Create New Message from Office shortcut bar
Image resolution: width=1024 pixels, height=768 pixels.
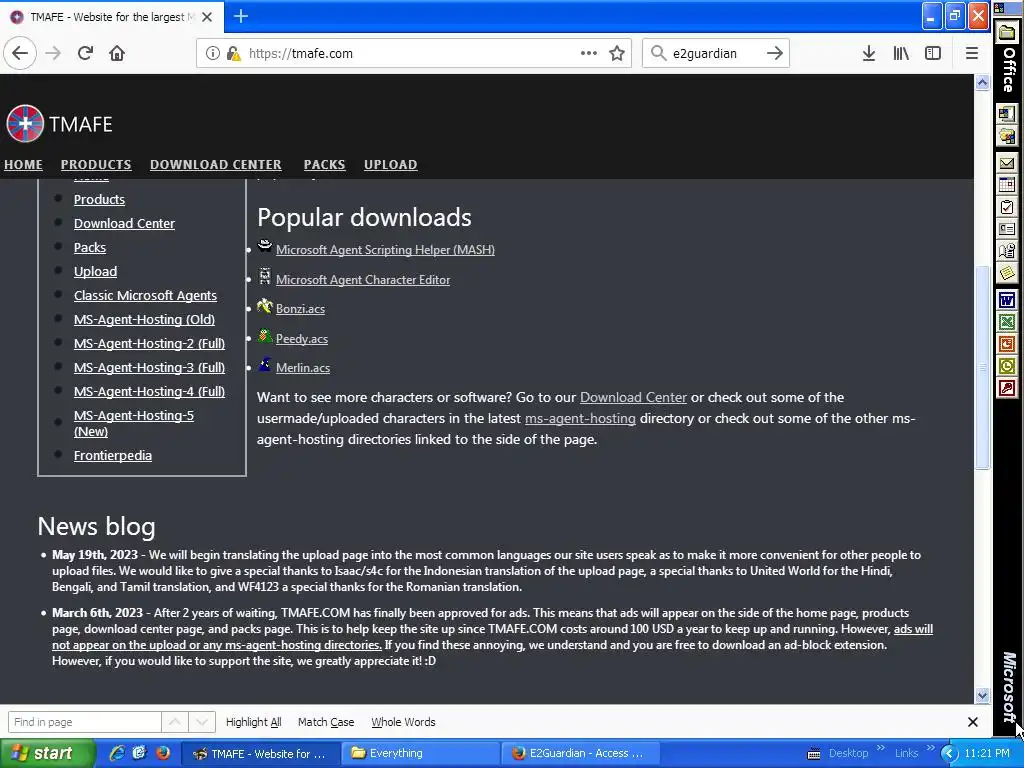pyautogui.click(x=1006, y=163)
